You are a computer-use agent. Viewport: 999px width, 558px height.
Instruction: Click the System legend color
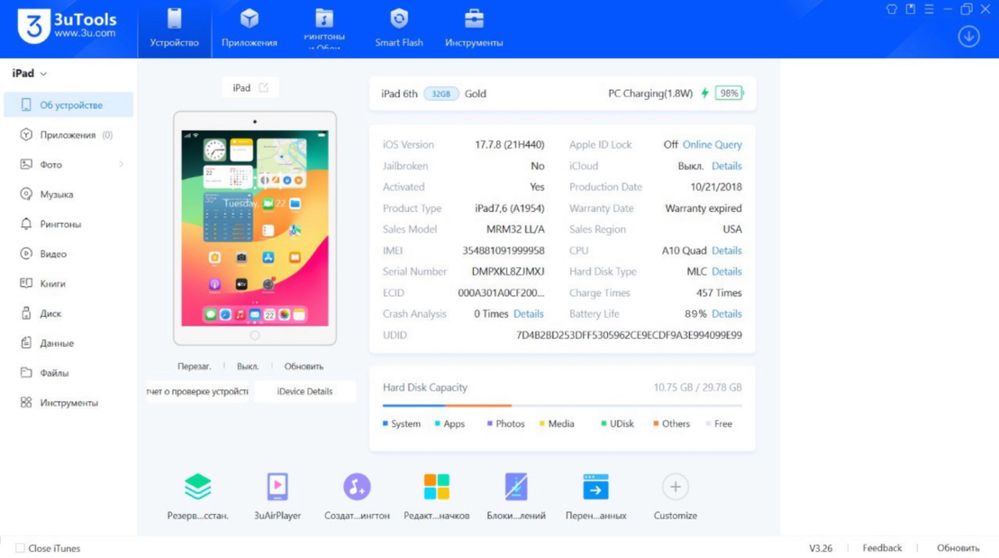(385, 424)
